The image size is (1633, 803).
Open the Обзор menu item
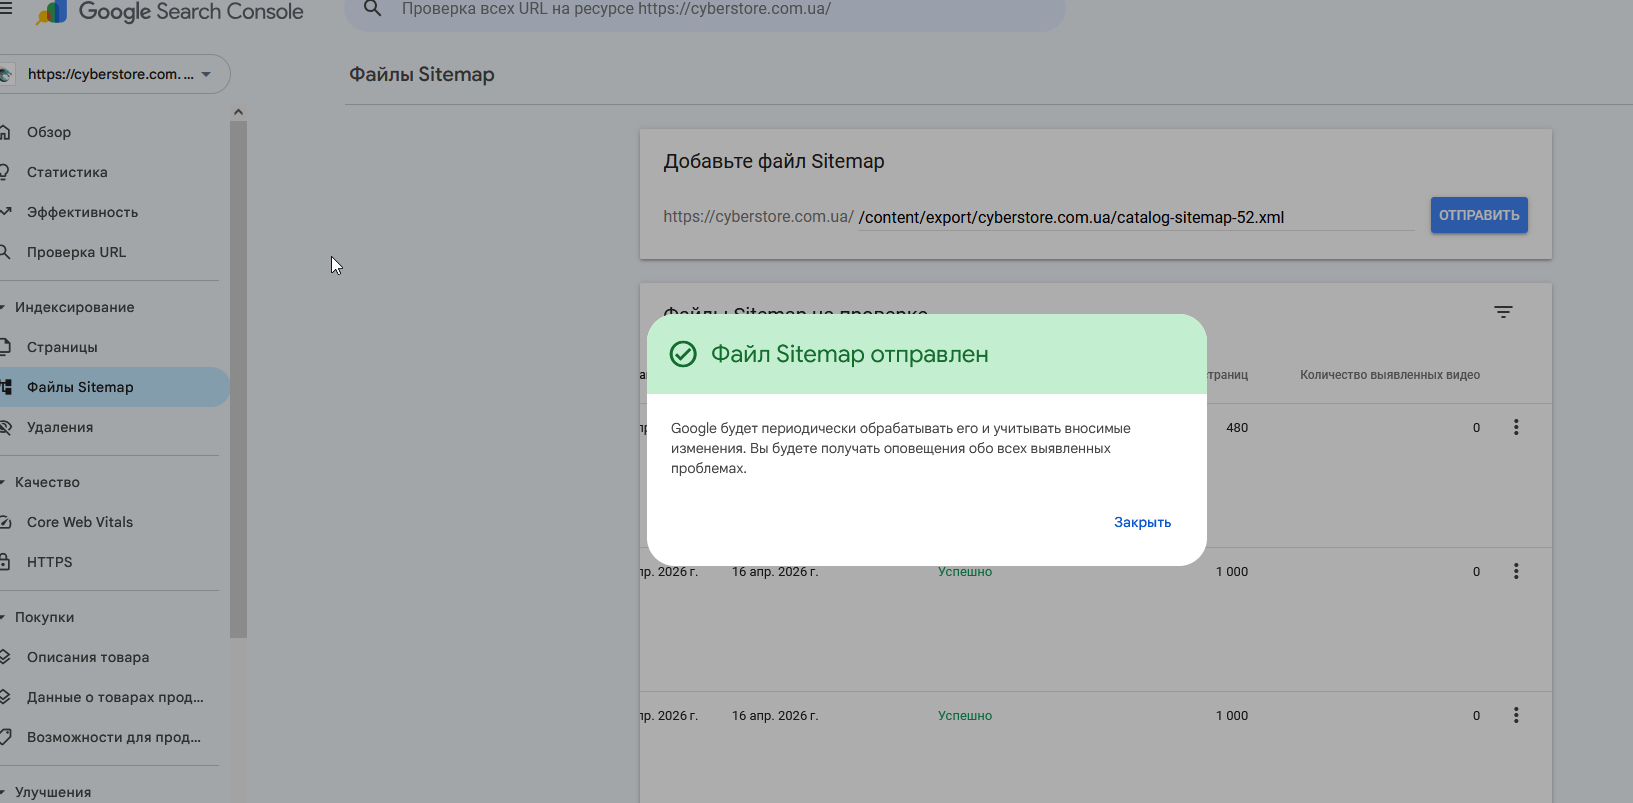pyautogui.click(x=49, y=132)
